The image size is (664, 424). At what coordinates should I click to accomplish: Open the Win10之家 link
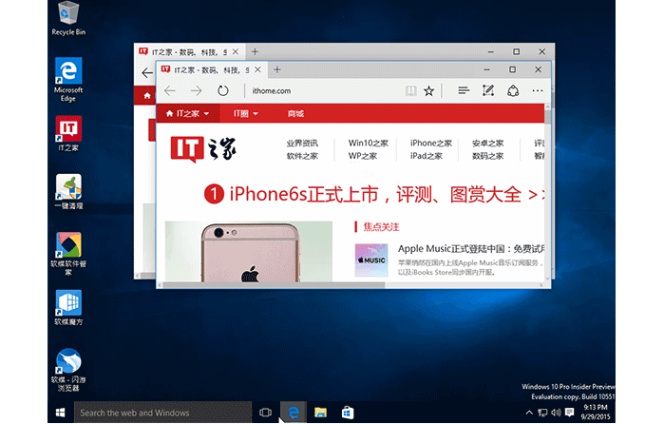tap(368, 143)
